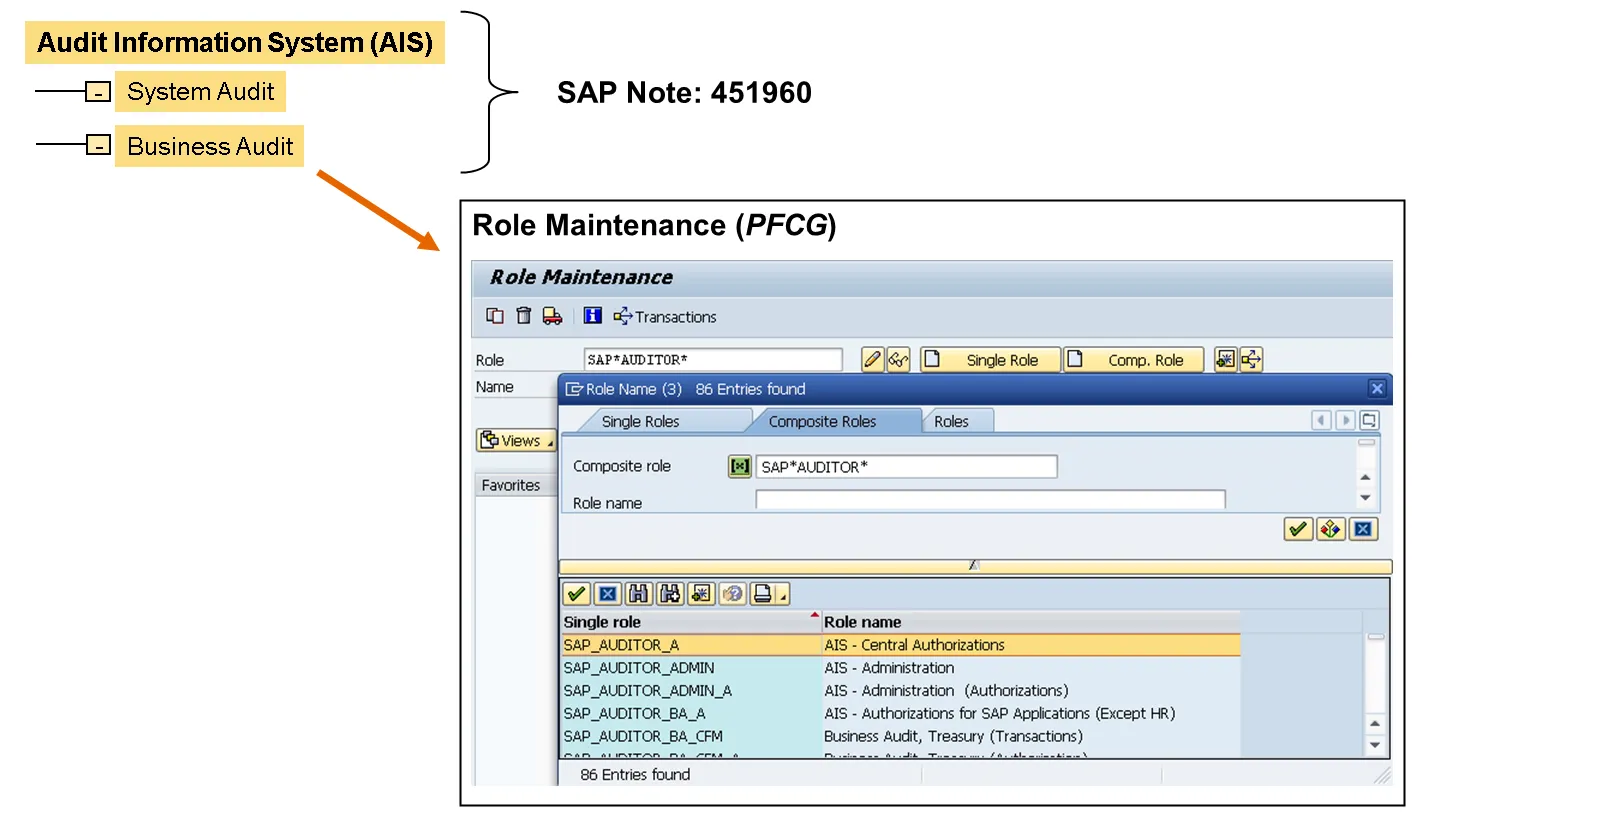Sort by the Single role column header
Viewport: 1600px width, 817px height.
[x=690, y=622]
